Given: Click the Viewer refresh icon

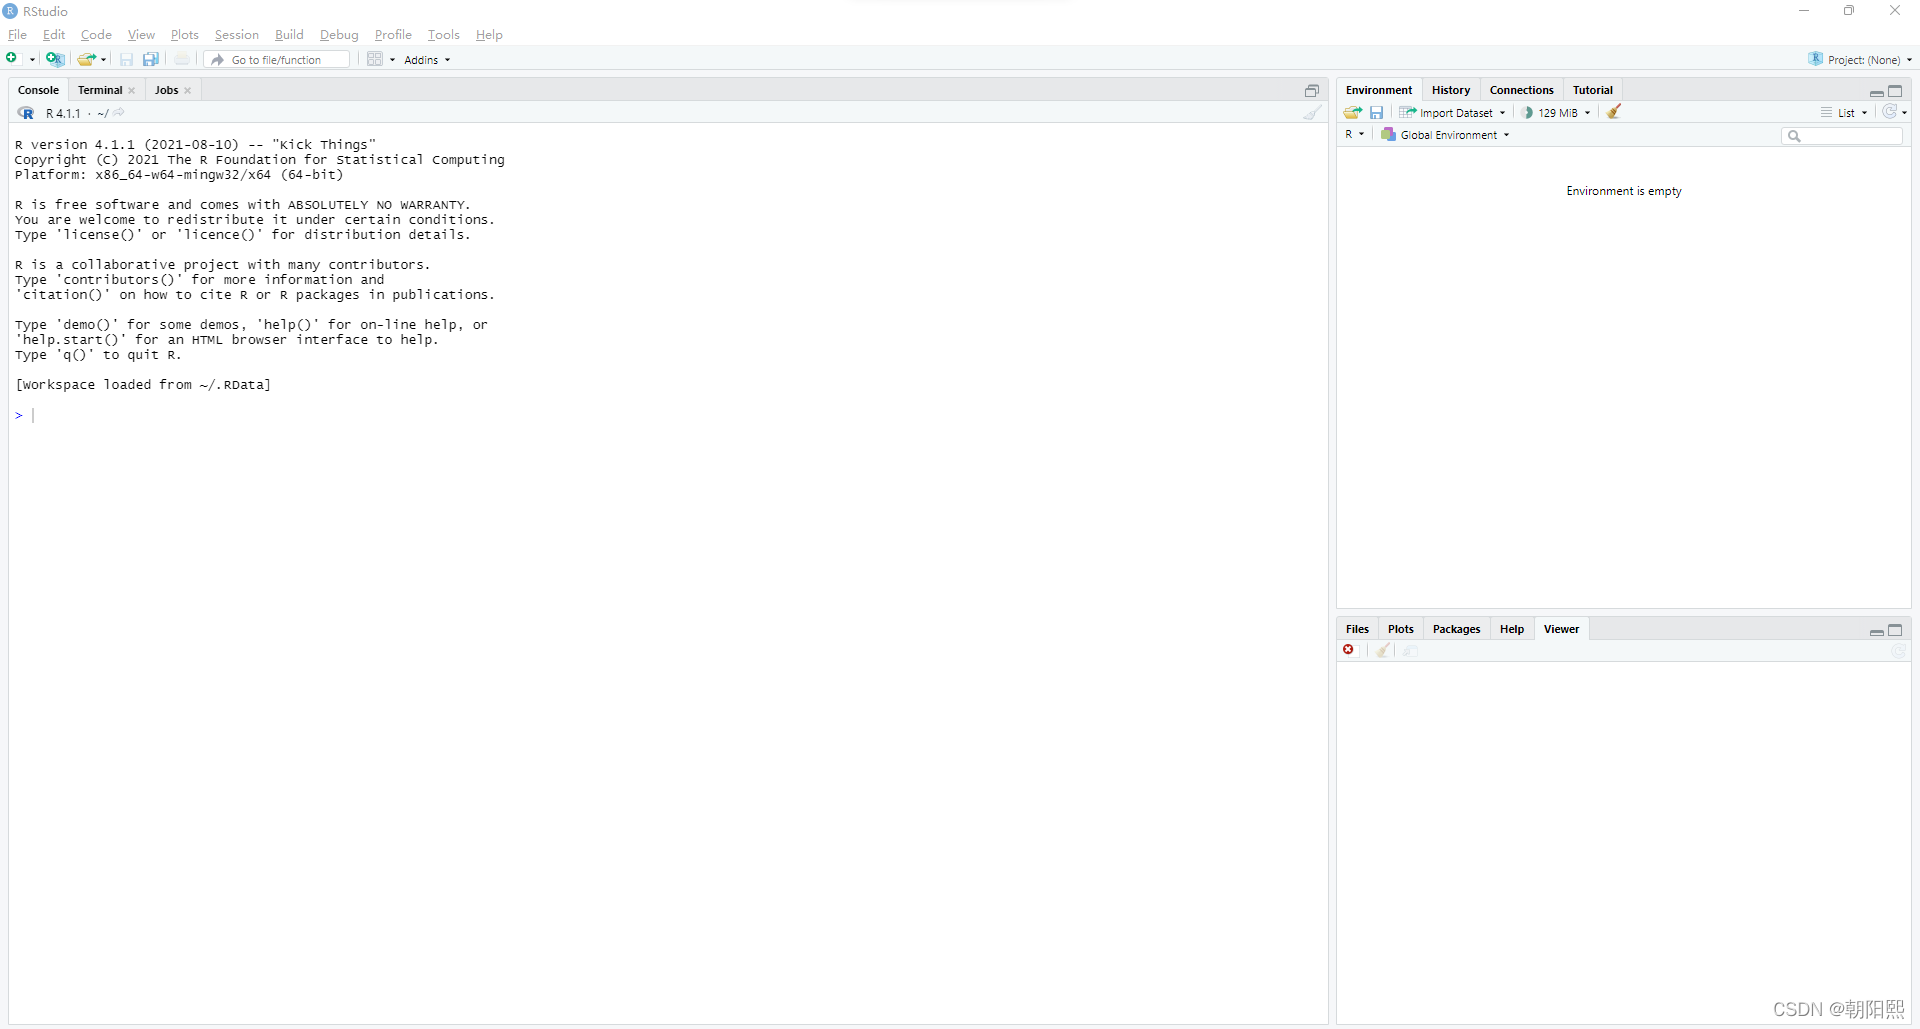Looking at the screenshot, I should tap(1898, 651).
